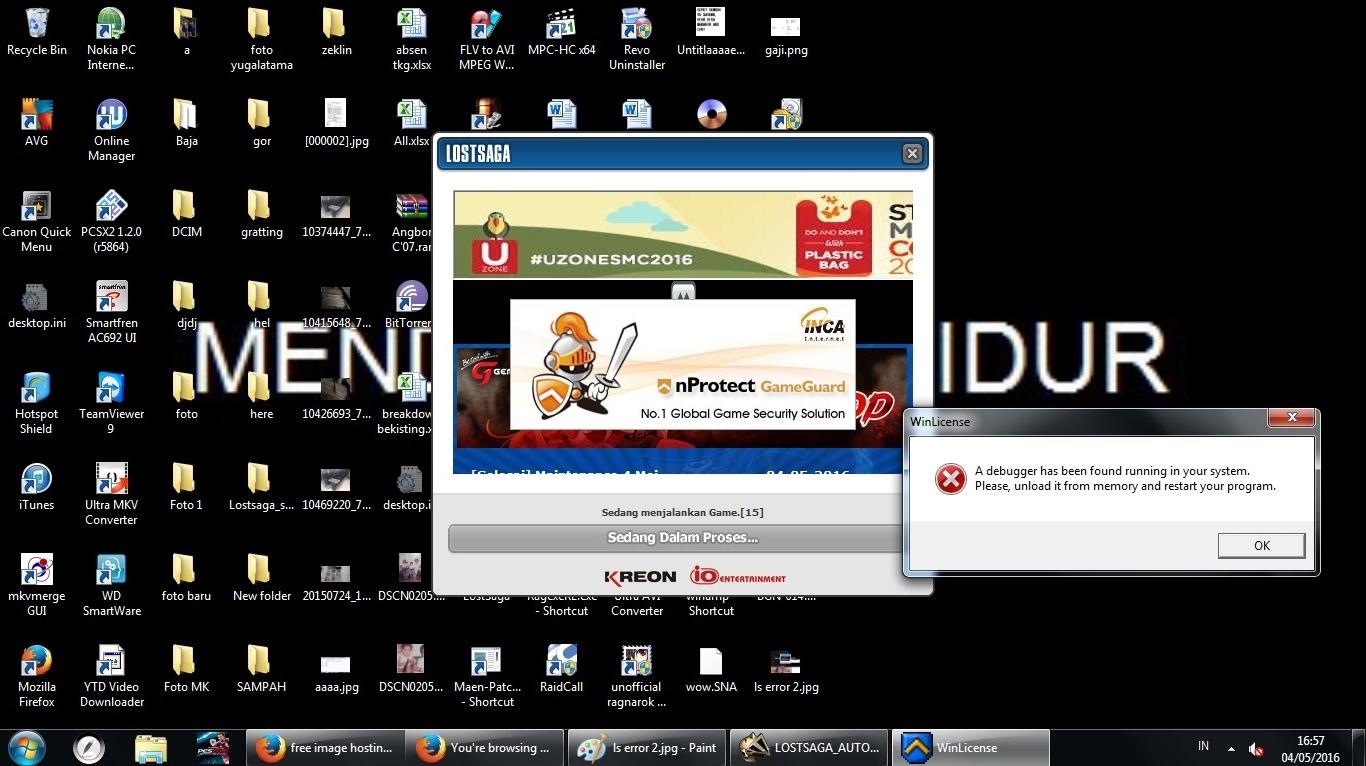Image resolution: width=1366 pixels, height=766 pixels.
Task: Select the gratting folder
Action: [261, 214]
